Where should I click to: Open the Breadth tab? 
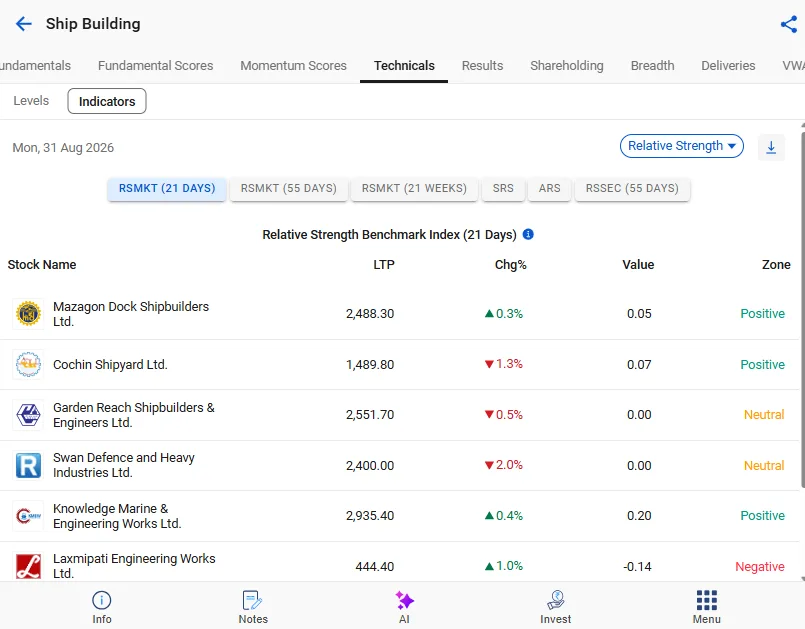pos(653,66)
